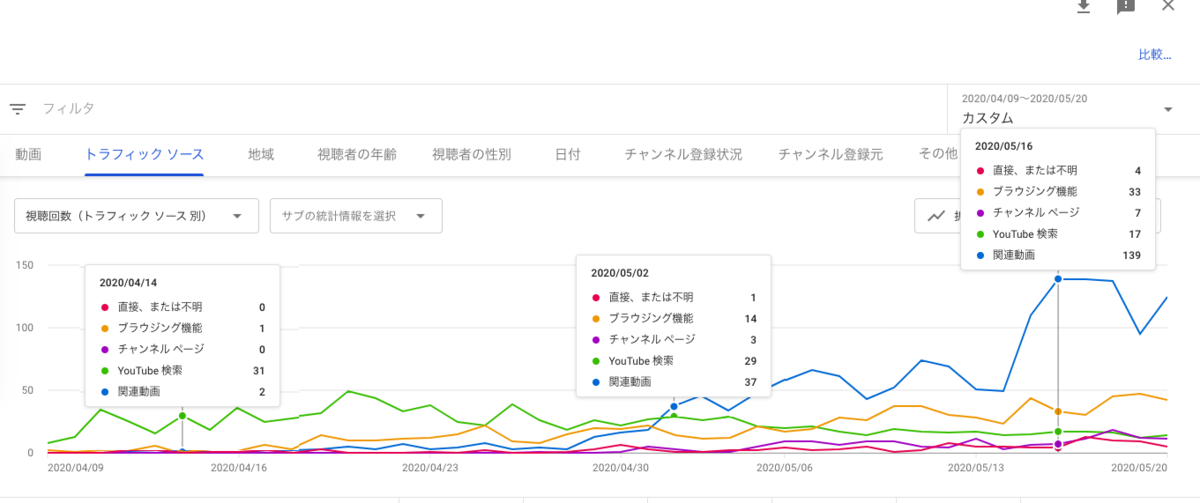Open the send feedback icon
Viewport: 1200px width, 503px height.
click(1126, 7)
